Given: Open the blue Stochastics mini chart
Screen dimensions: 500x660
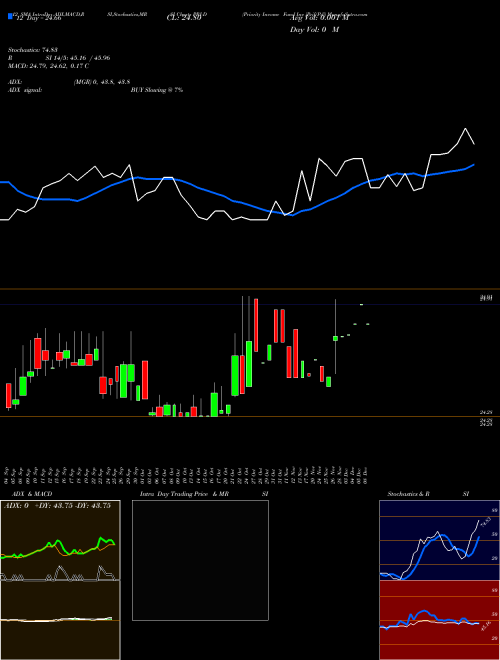Looking at the screenshot, I should tap(439, 540).
